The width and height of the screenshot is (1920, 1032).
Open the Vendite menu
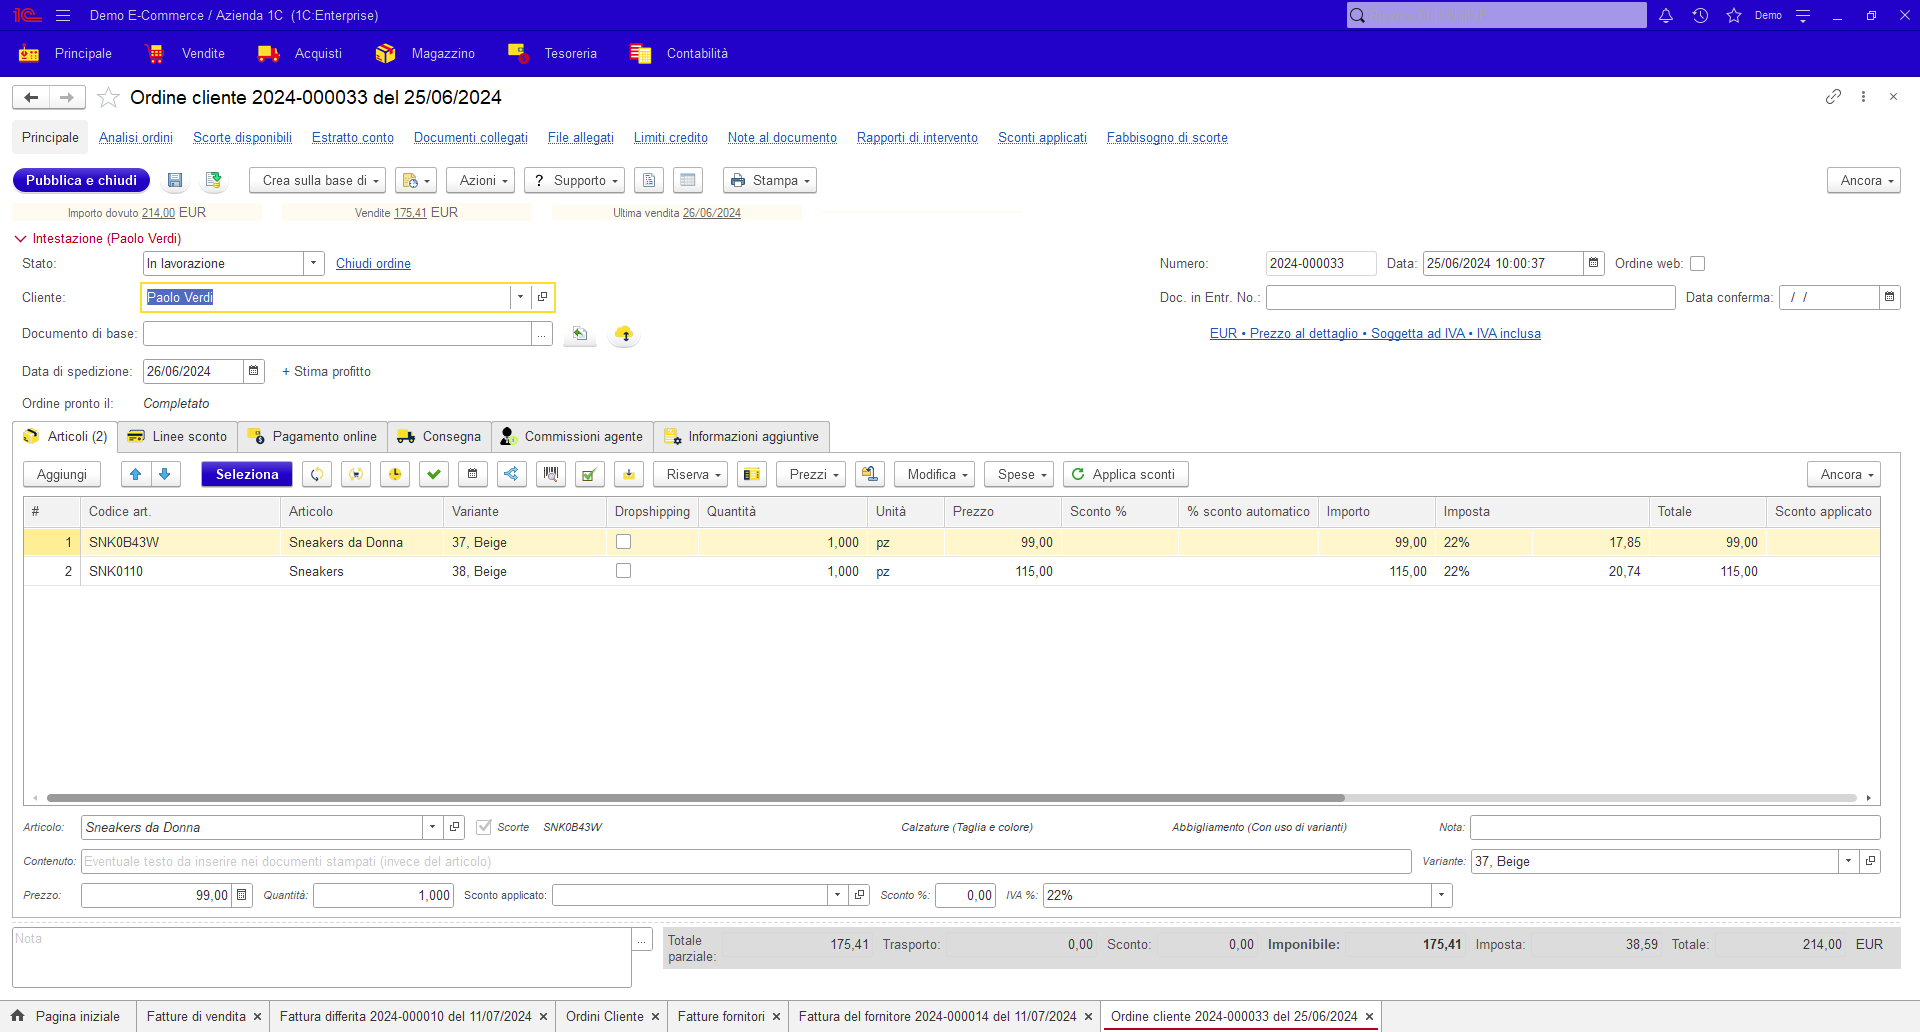coord(186,54)
